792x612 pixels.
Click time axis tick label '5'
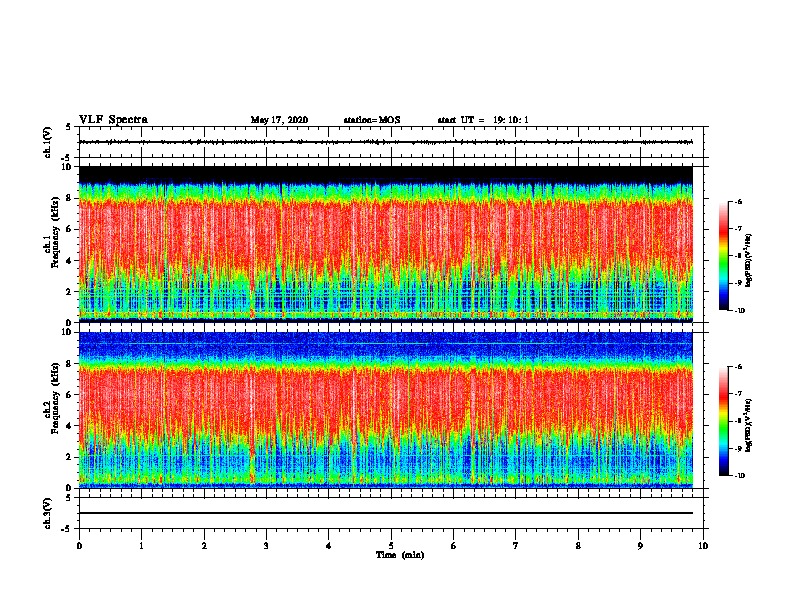point(391,546)
